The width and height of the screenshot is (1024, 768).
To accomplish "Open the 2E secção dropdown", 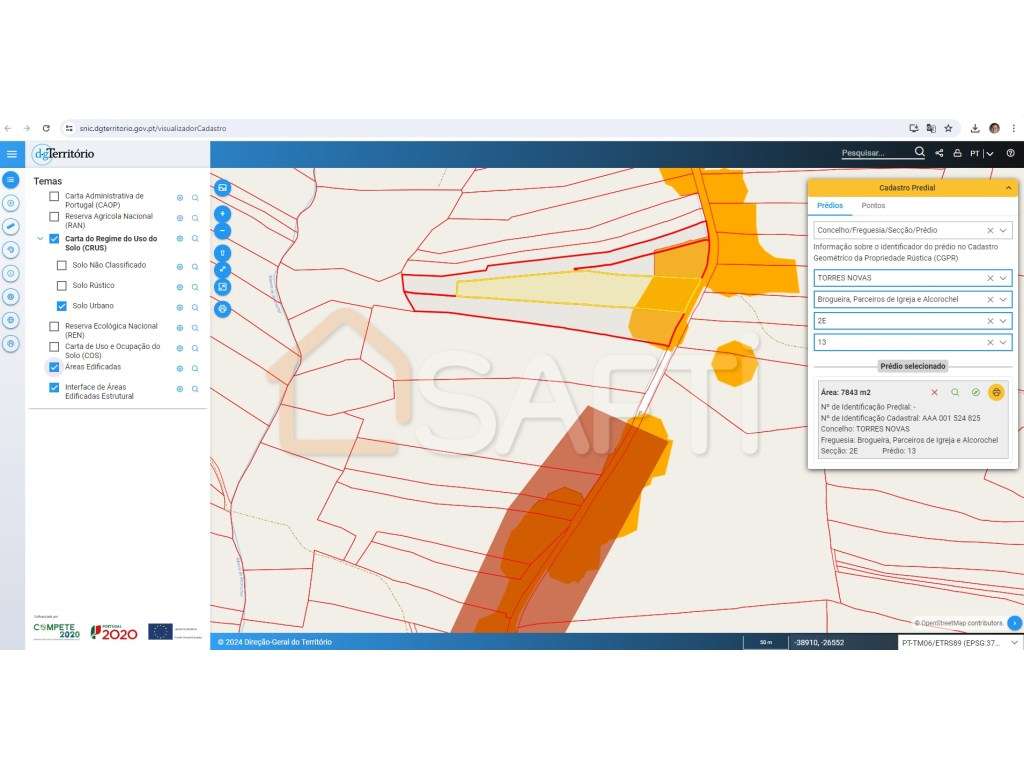I will coord(1003,321).
